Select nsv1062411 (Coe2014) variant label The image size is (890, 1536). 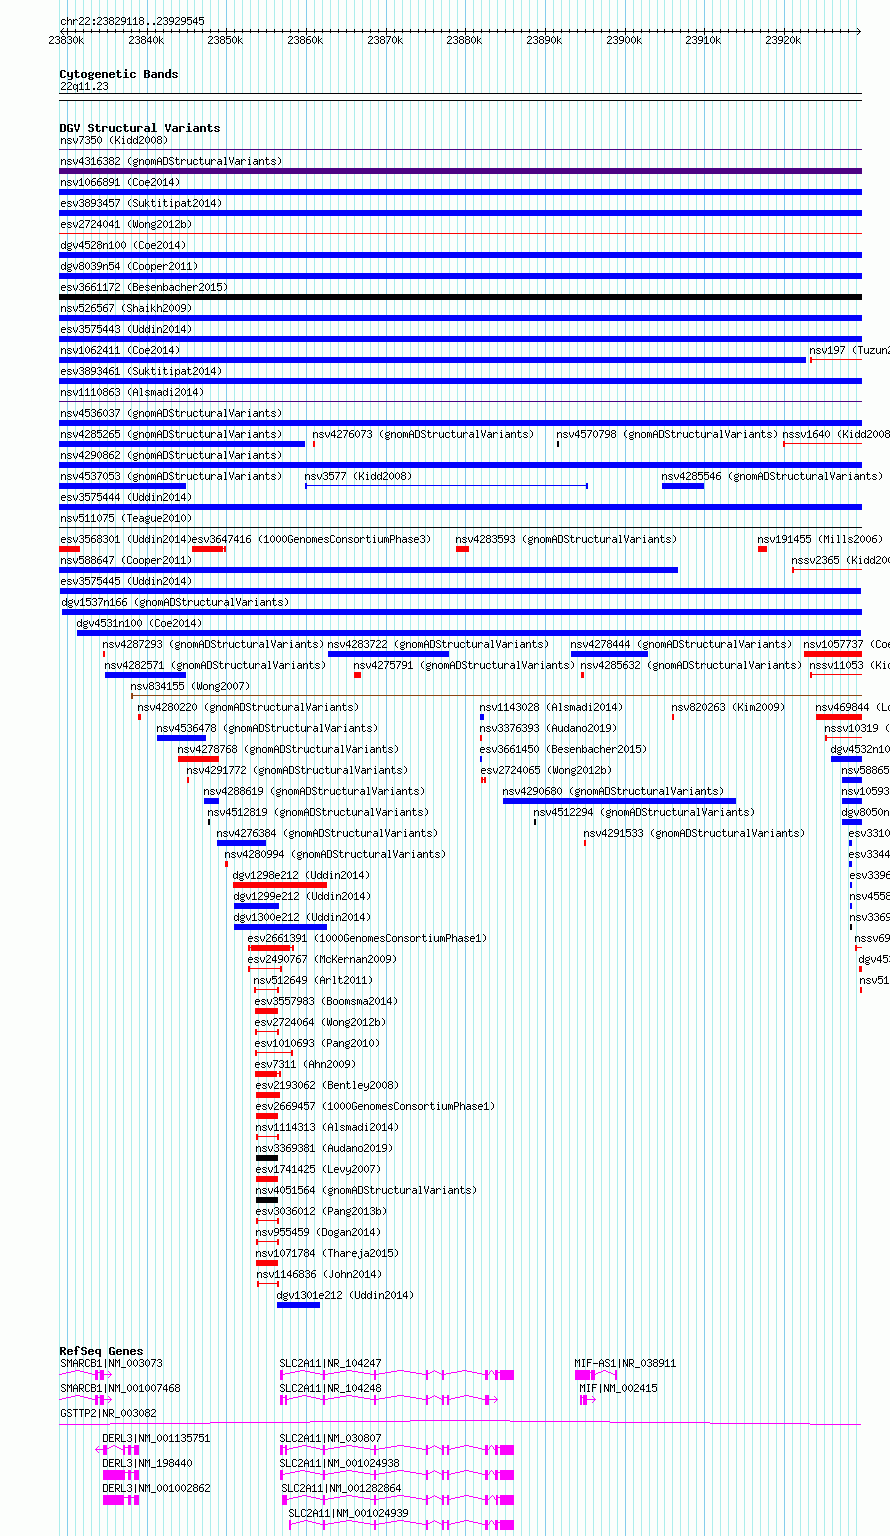coord(120,351)
